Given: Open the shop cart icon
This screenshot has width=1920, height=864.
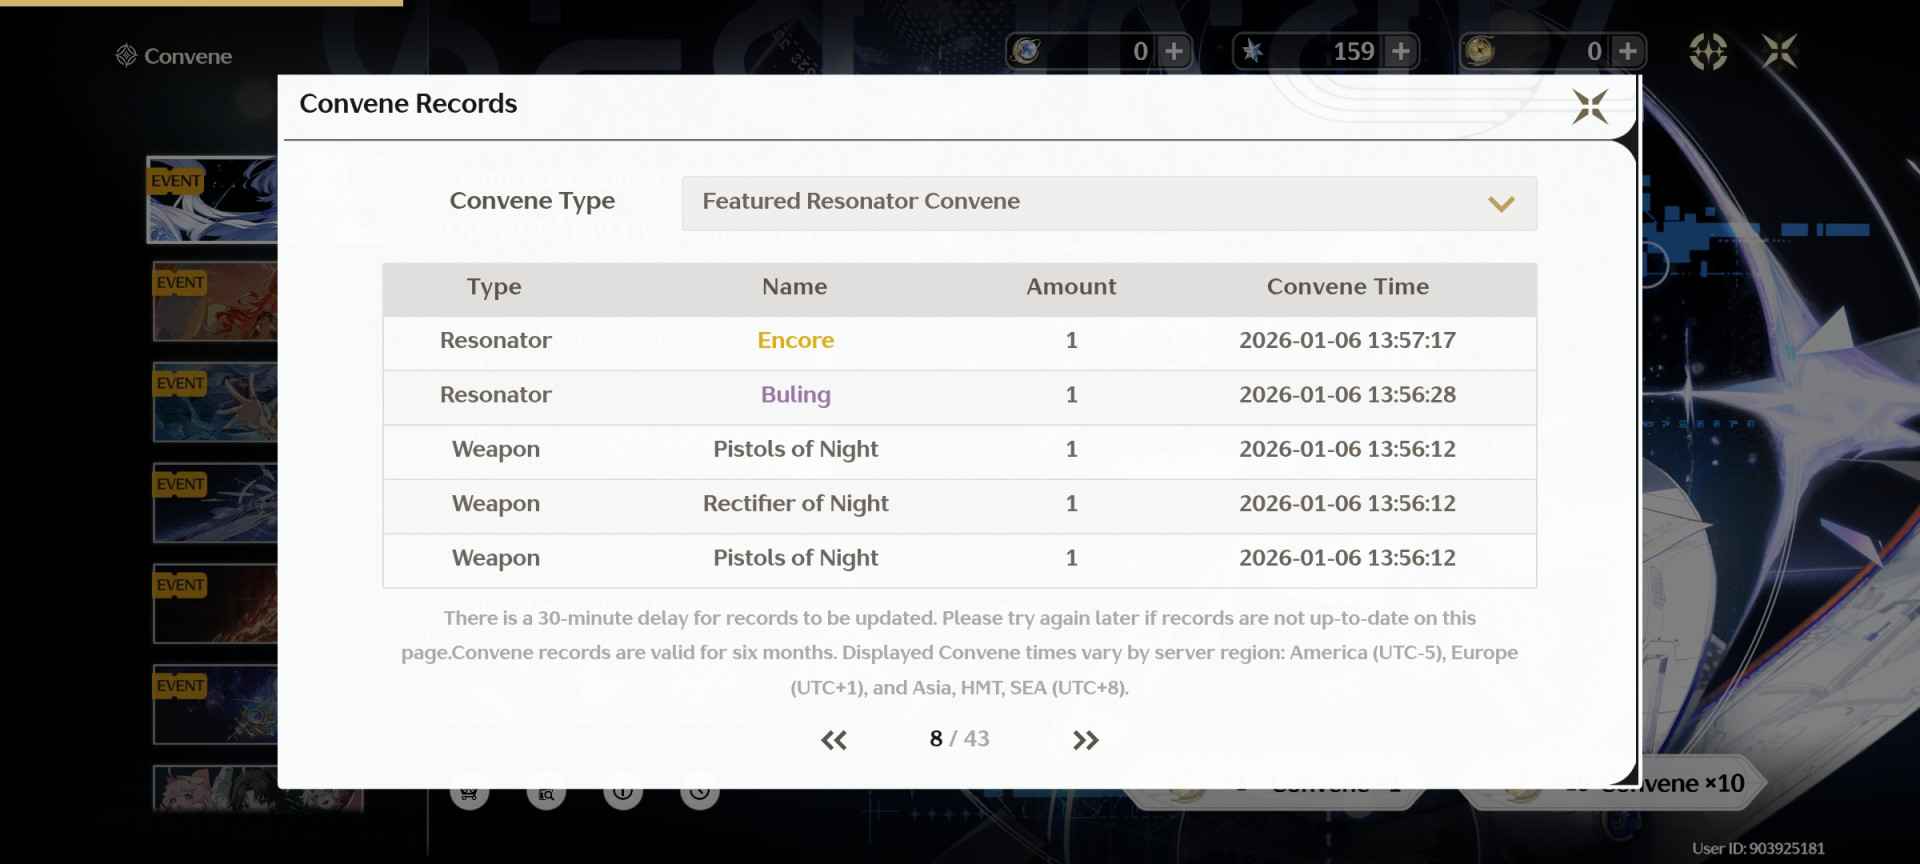Looking at the screenshot, I should coord(469,793).
